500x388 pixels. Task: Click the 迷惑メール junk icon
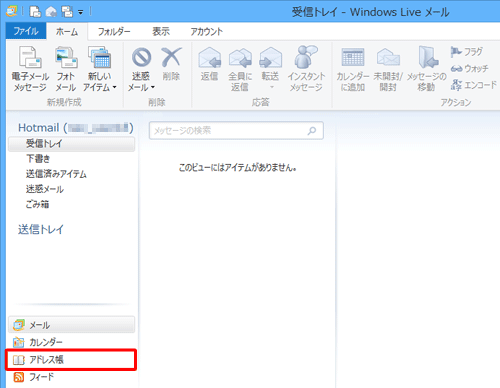(141, 57)
